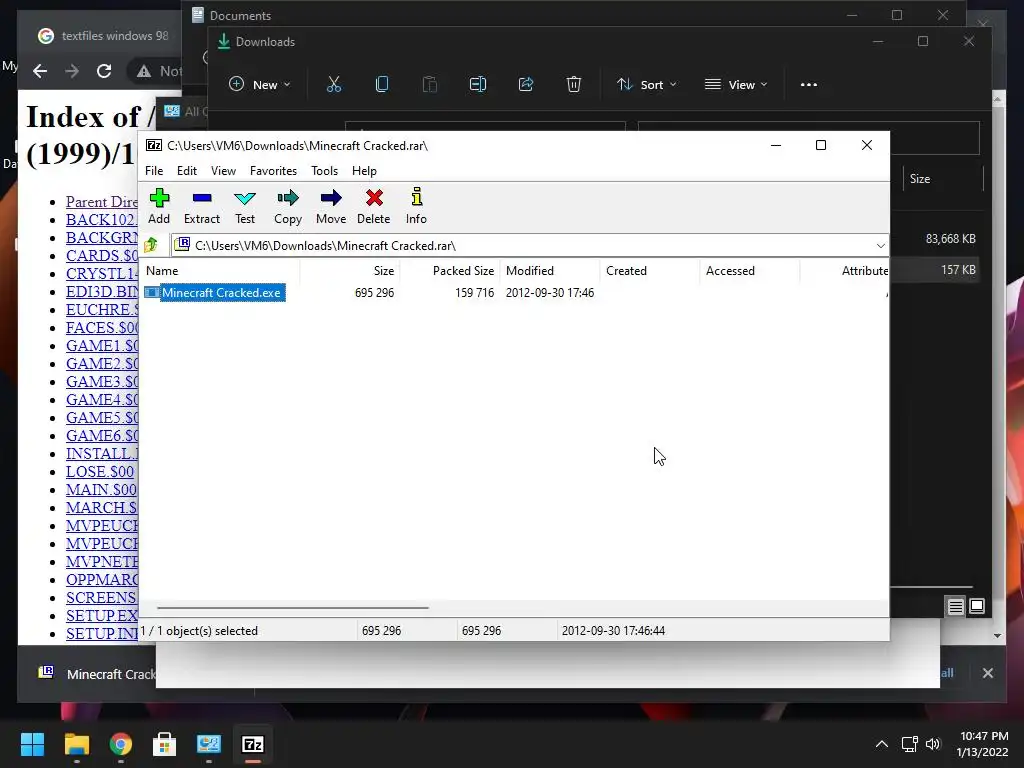Open the Edit menu in 7-Zip
The height and width of the screenshot is (768, 1024).
point(187,170)
